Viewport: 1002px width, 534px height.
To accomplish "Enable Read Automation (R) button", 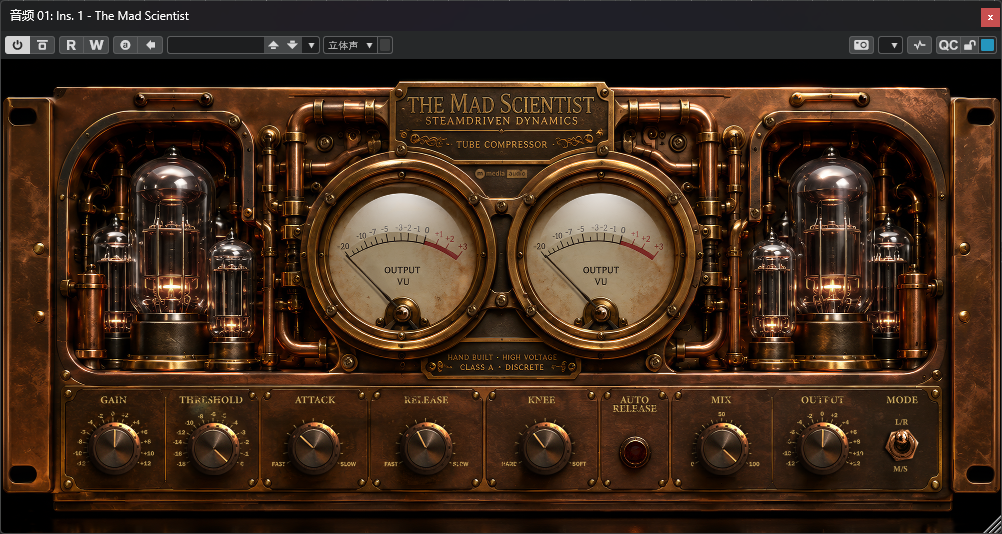I will [71, 45].
